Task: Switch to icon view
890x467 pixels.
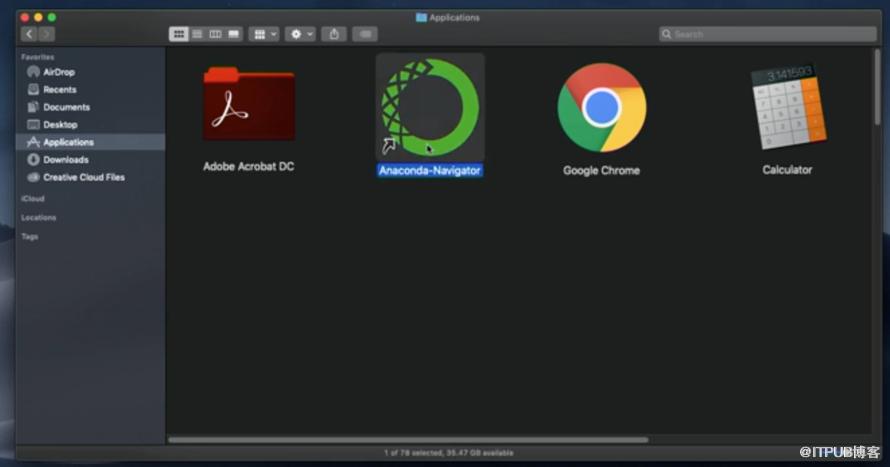Action: [x=178, y=34]
